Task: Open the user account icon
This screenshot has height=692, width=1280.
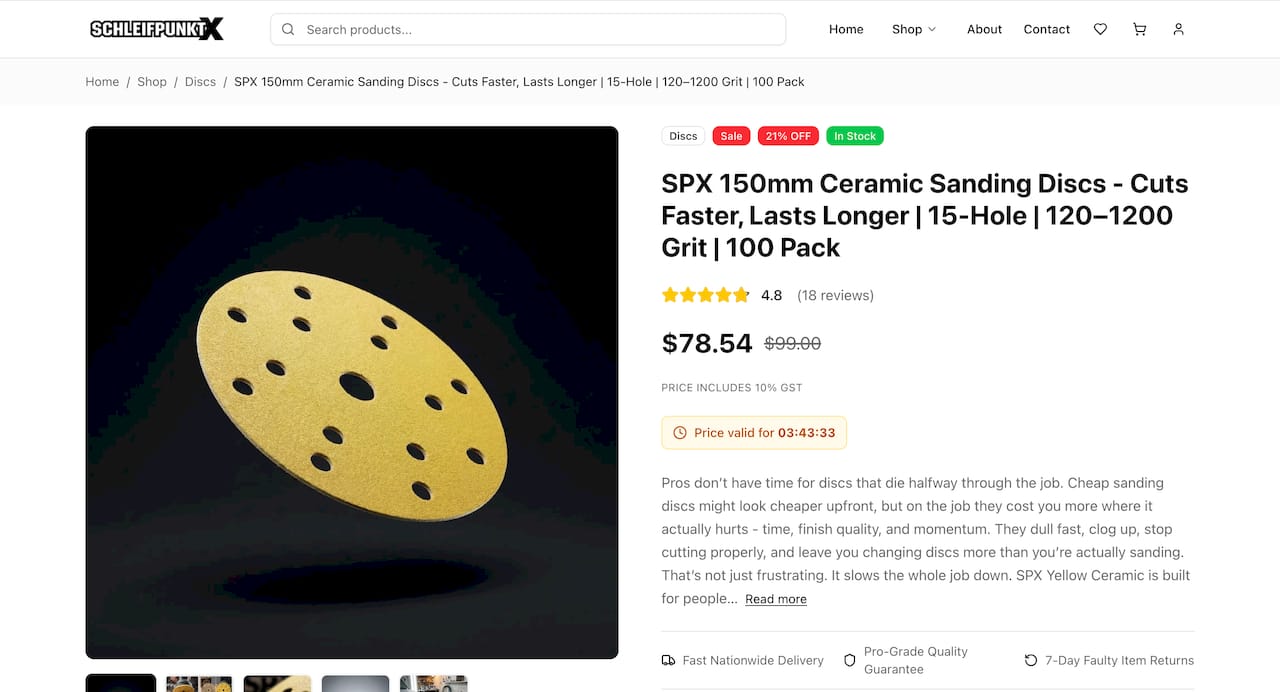Action: coord(1178,30)
